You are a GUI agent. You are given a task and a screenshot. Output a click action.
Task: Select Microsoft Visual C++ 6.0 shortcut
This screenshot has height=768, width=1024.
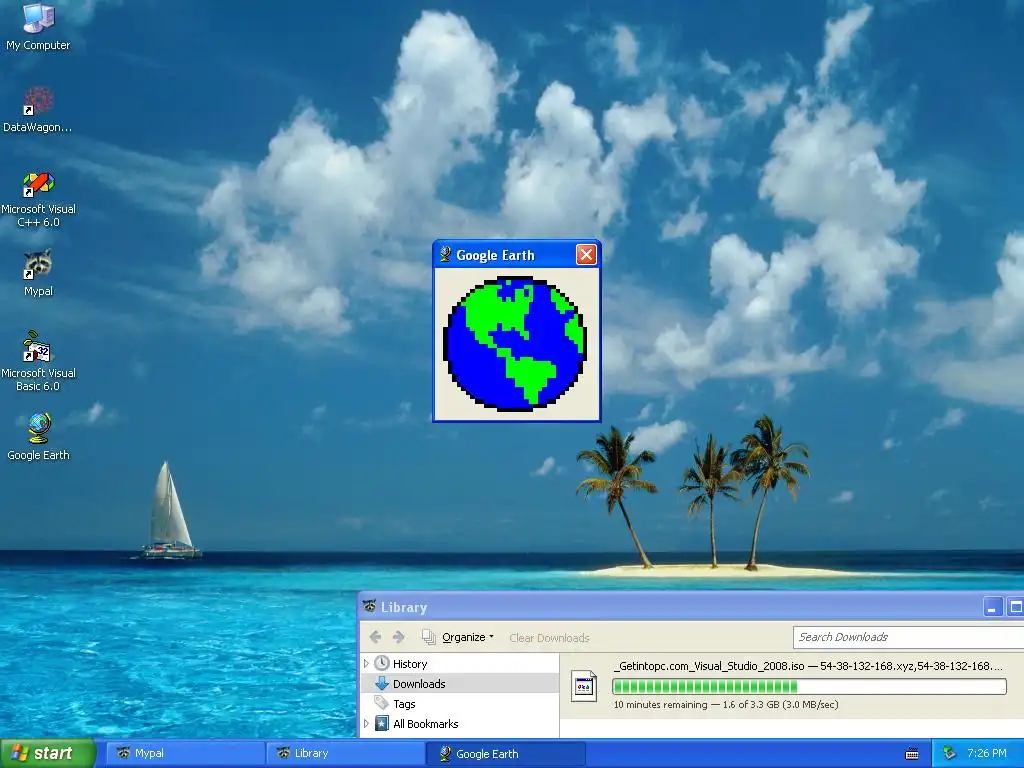coord(38,199)
